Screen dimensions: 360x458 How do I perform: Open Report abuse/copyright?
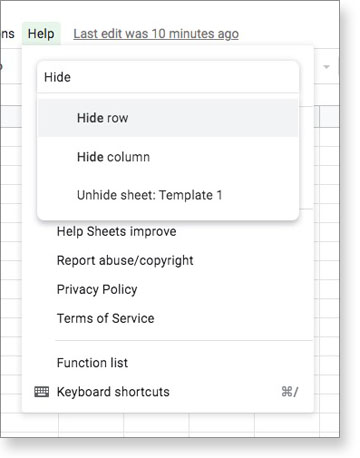coord(125,260)
